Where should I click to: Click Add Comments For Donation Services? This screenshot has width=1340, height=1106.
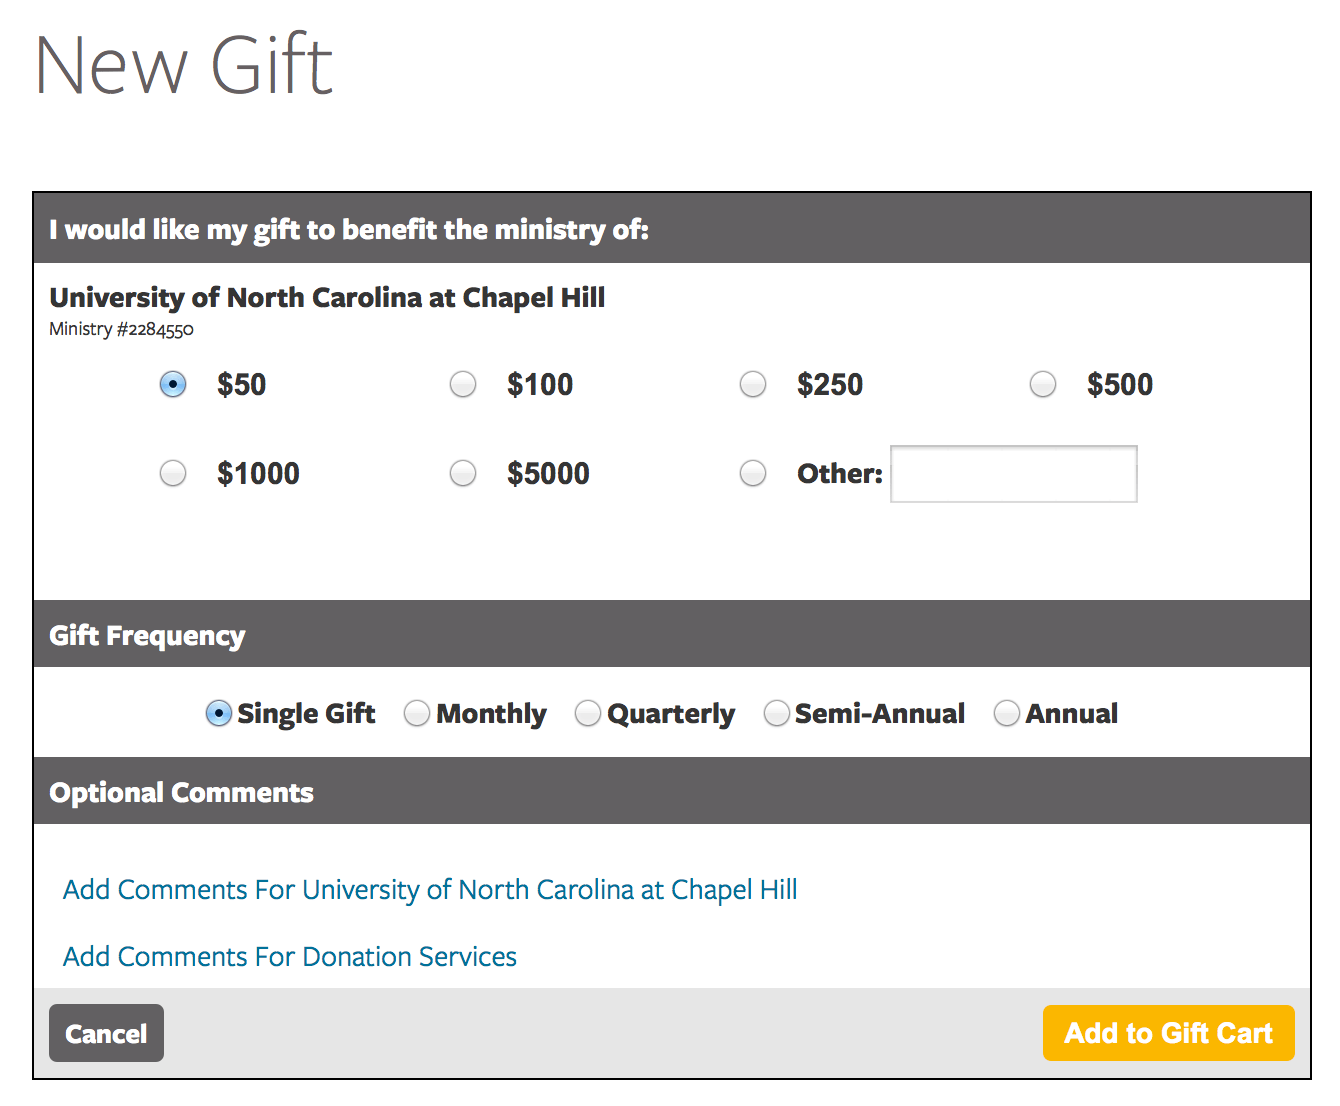(290, 957)
